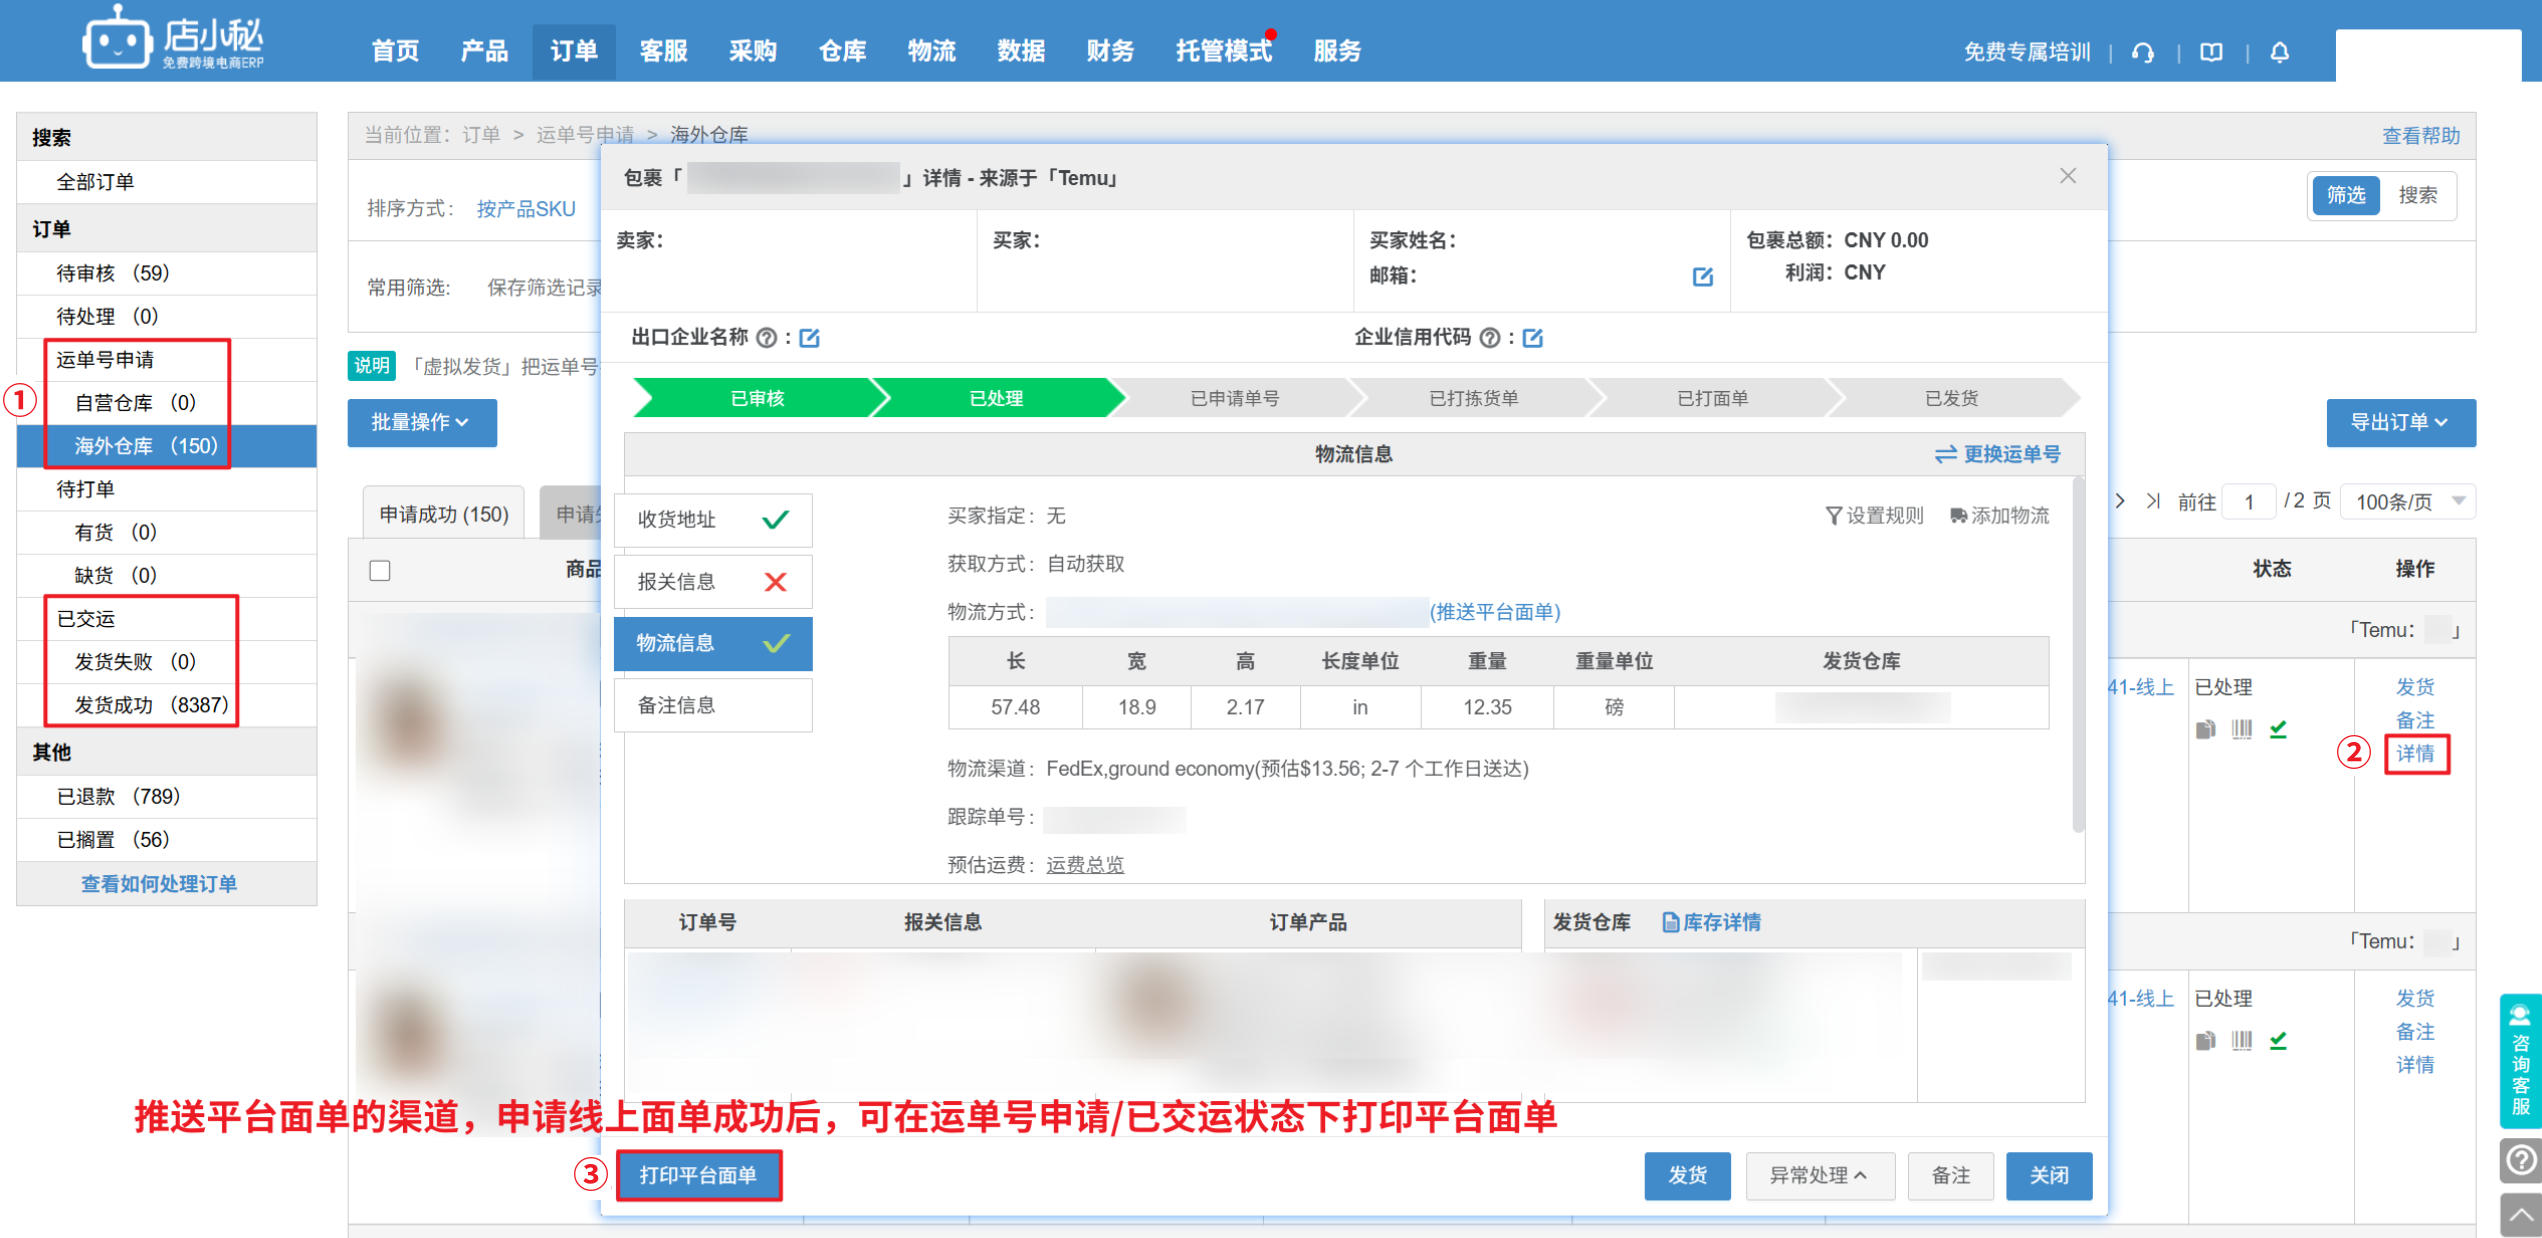Open the 导出订单 dropdown
This screenshot has height=1238, width=2542.
coord(2399,422)
